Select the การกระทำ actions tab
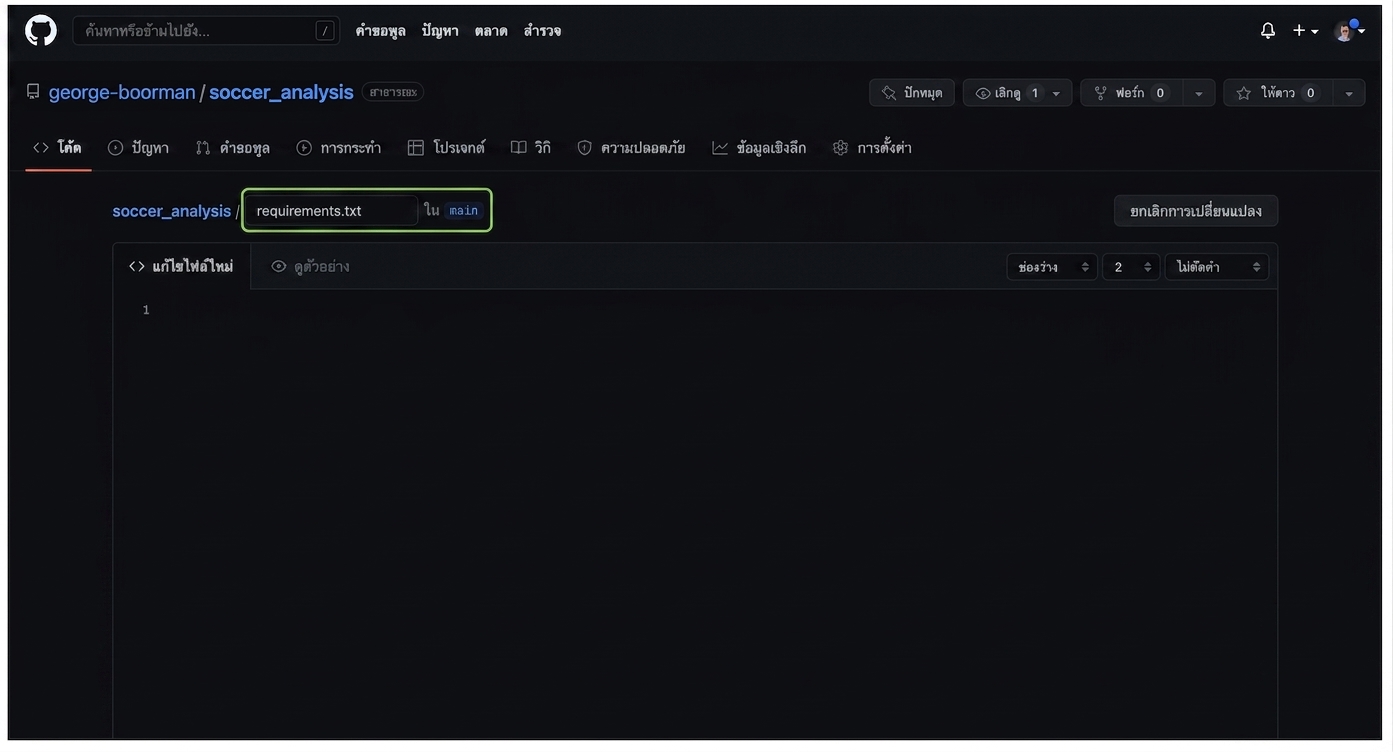The width and height of the screenshot is (1393, 752). coord(339,148)
